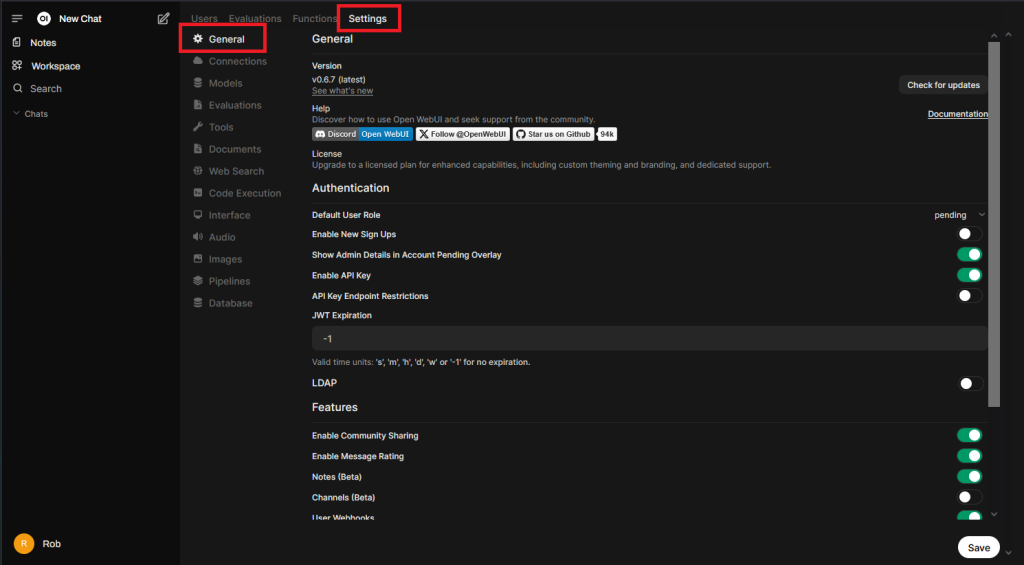Select the Models stack icon

pyautogui.click(x=198, y=84)
